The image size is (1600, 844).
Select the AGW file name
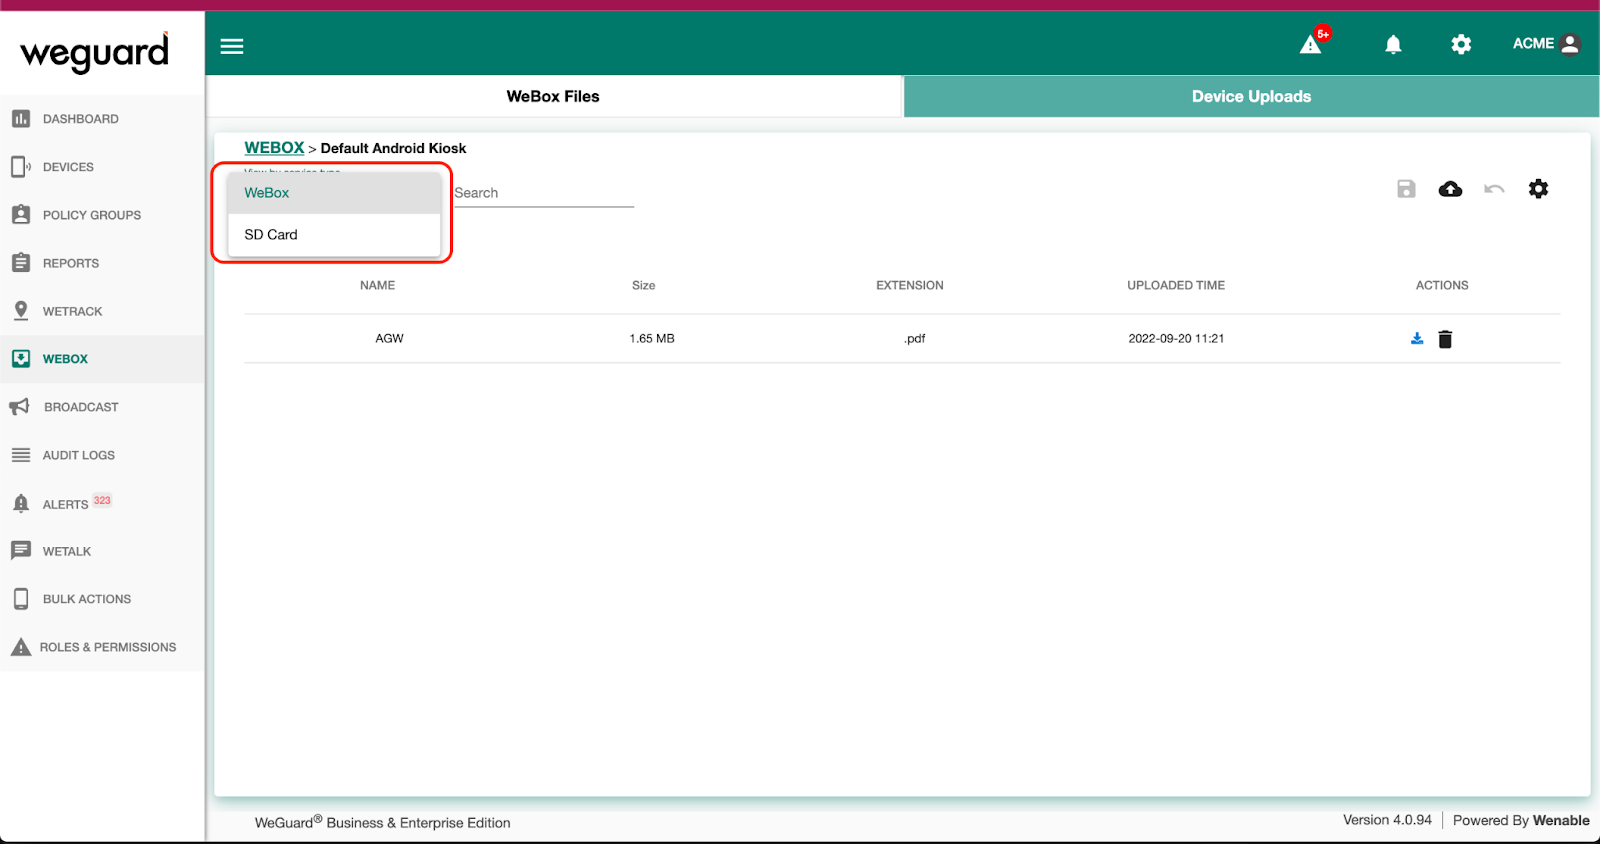389,339
